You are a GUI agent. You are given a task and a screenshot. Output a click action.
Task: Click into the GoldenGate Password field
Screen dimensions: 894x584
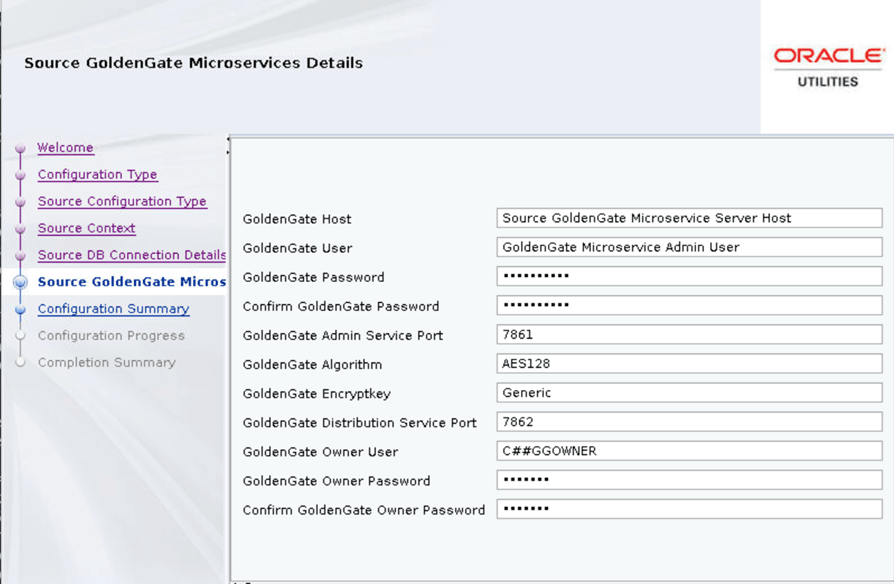coord(689,276)
